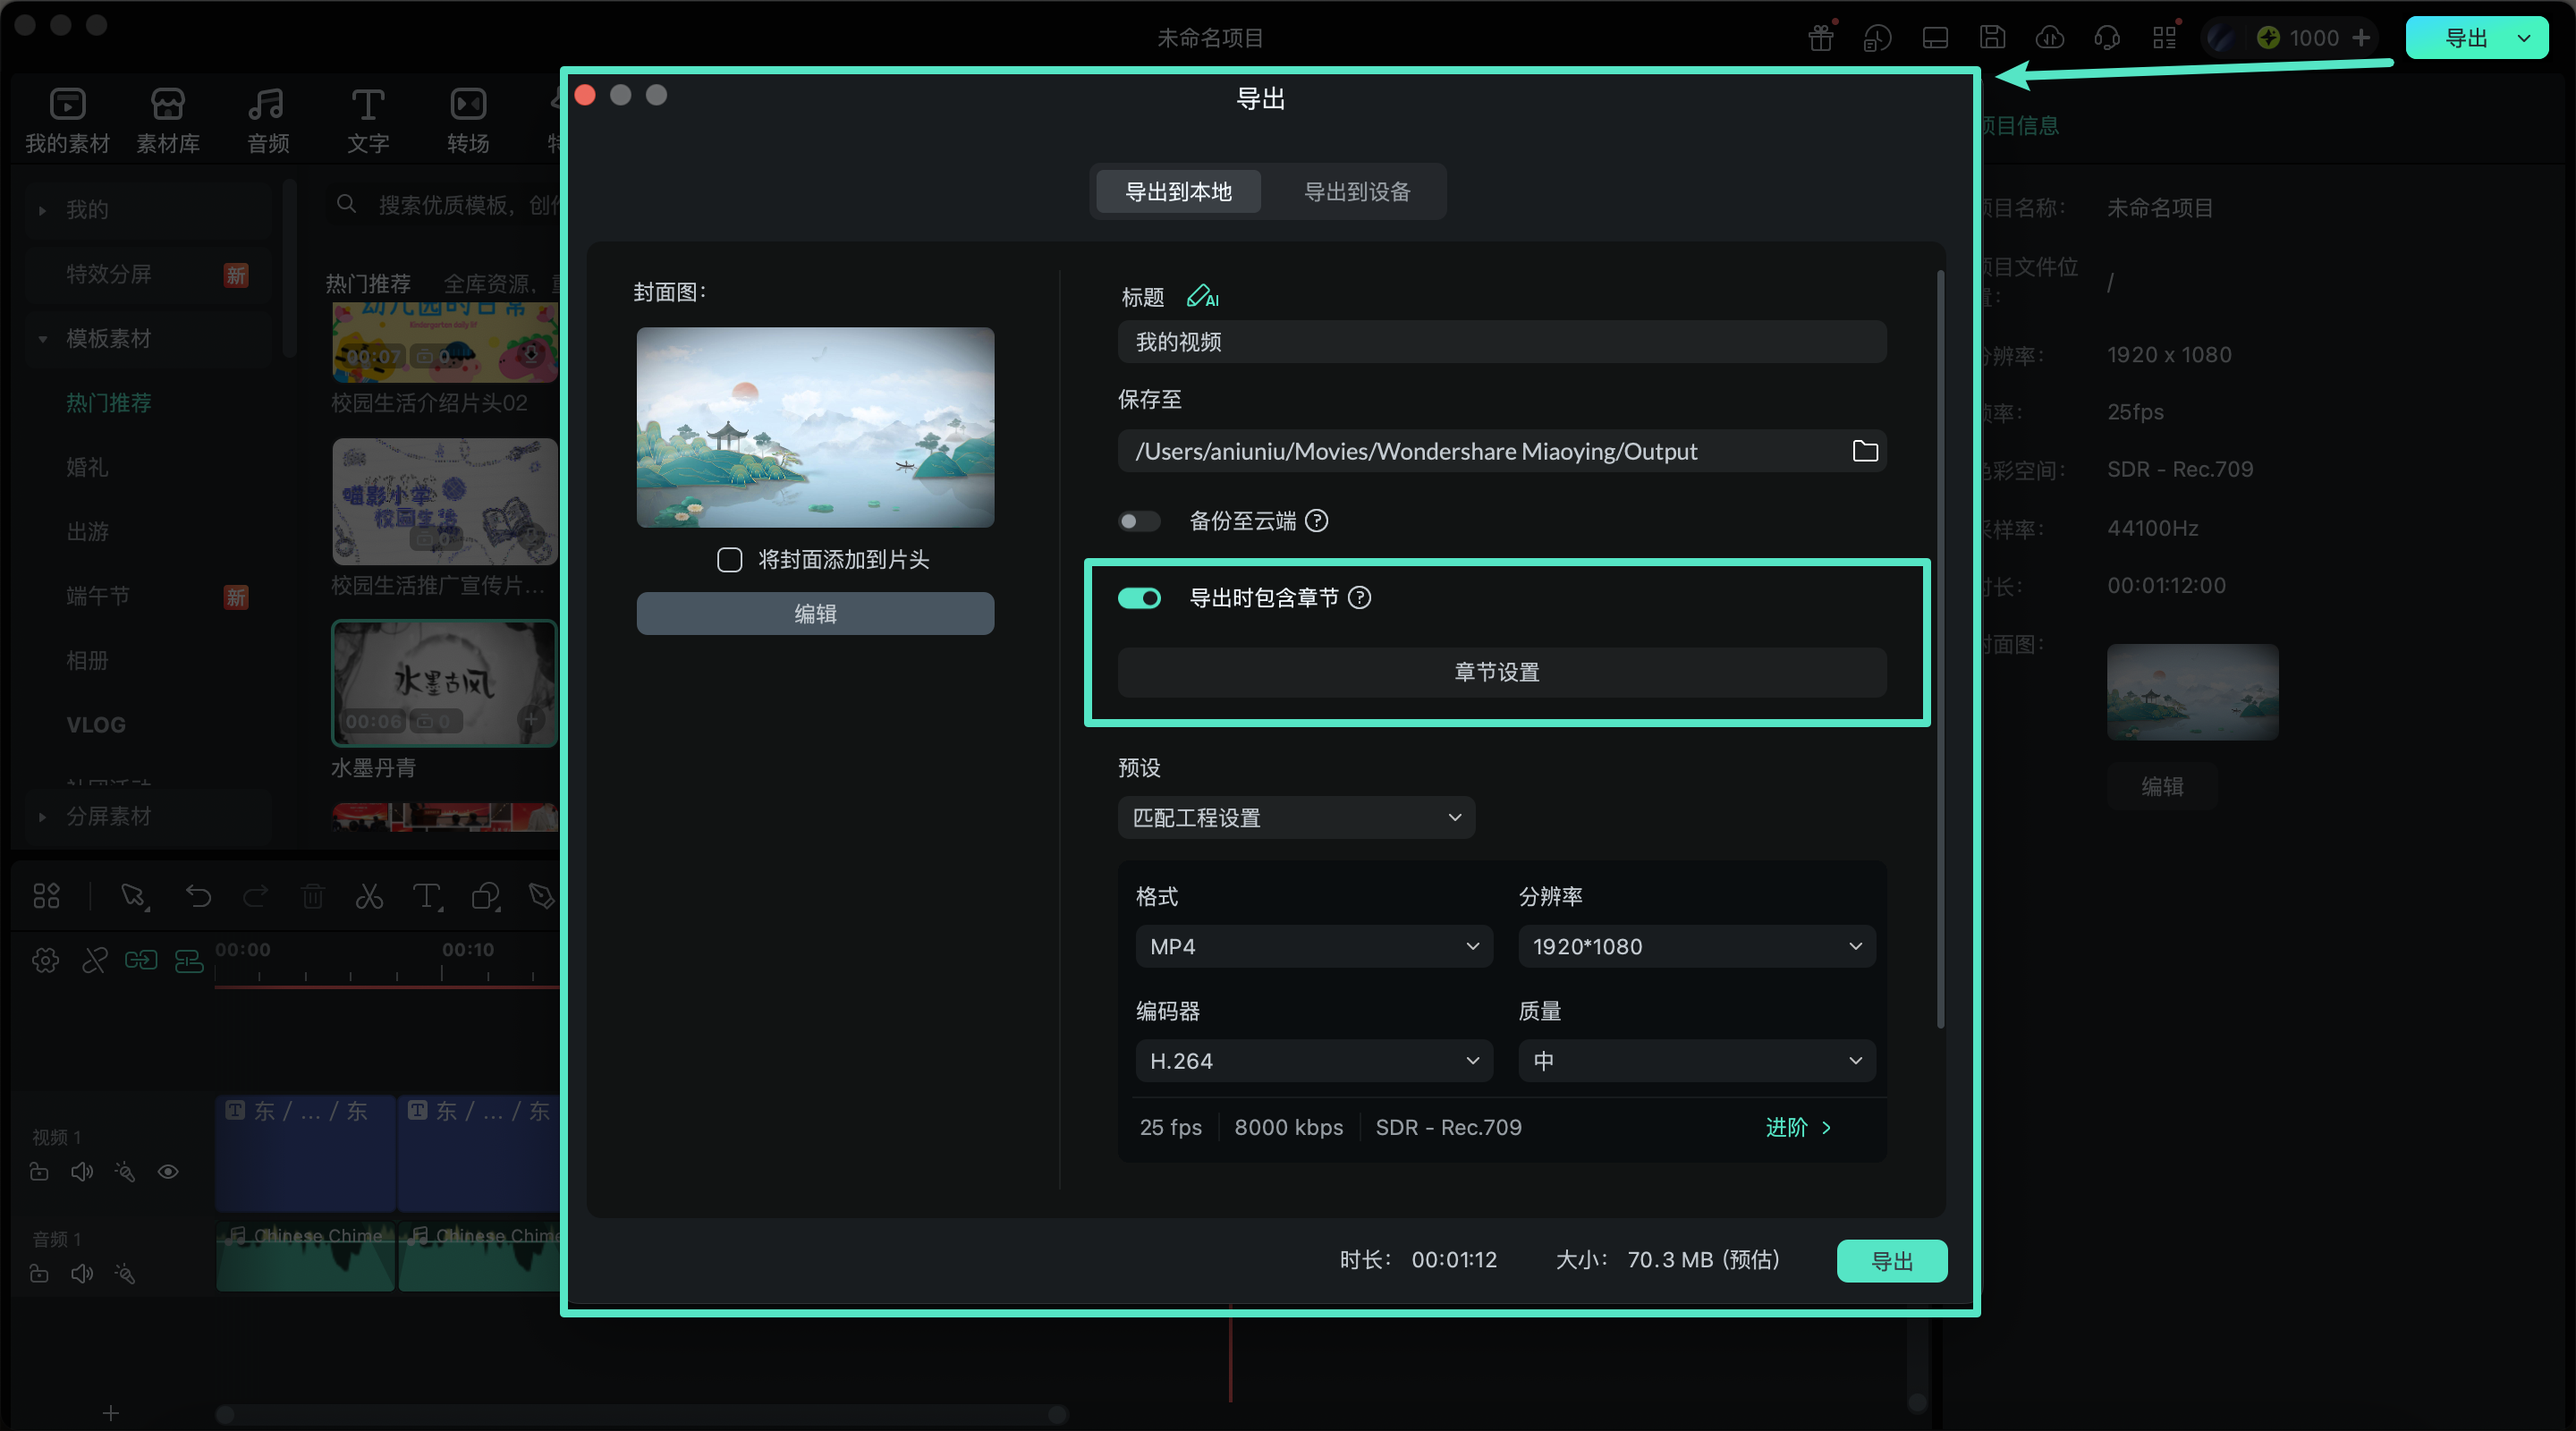
Task: Mute the 音频 1 track speaker
Action: tap(82, 1273)
